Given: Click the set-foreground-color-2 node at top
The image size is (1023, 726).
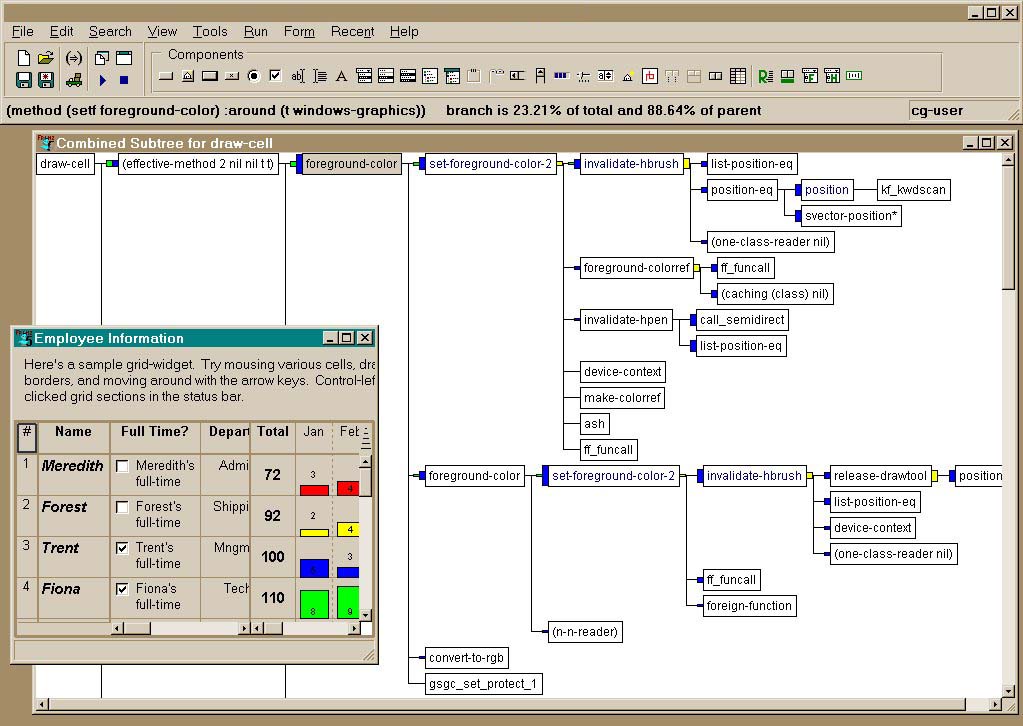Looking at the screenshot, I should tap(489, 164).
